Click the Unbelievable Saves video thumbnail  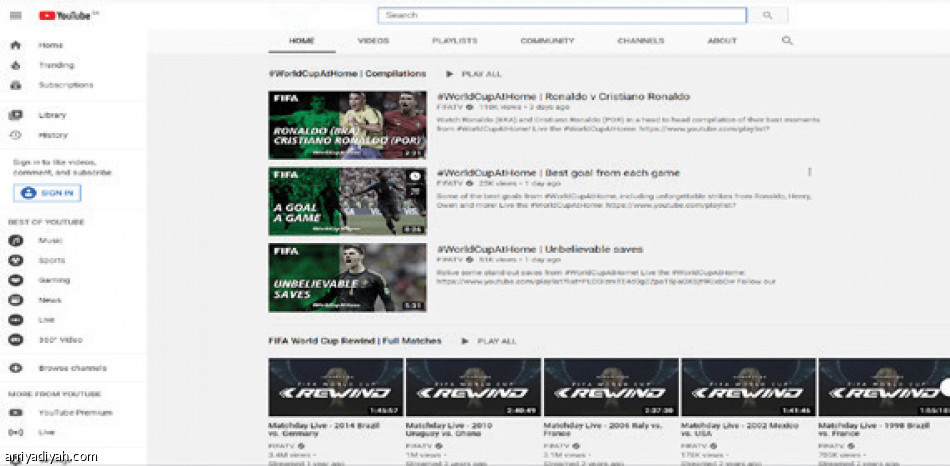tap(347, 277)
